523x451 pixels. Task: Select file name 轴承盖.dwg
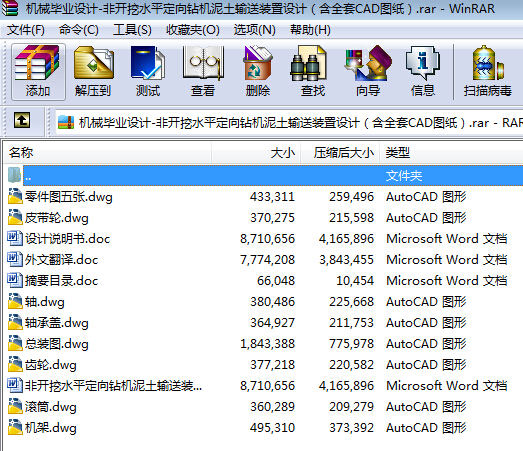click(x=57, y=323)
